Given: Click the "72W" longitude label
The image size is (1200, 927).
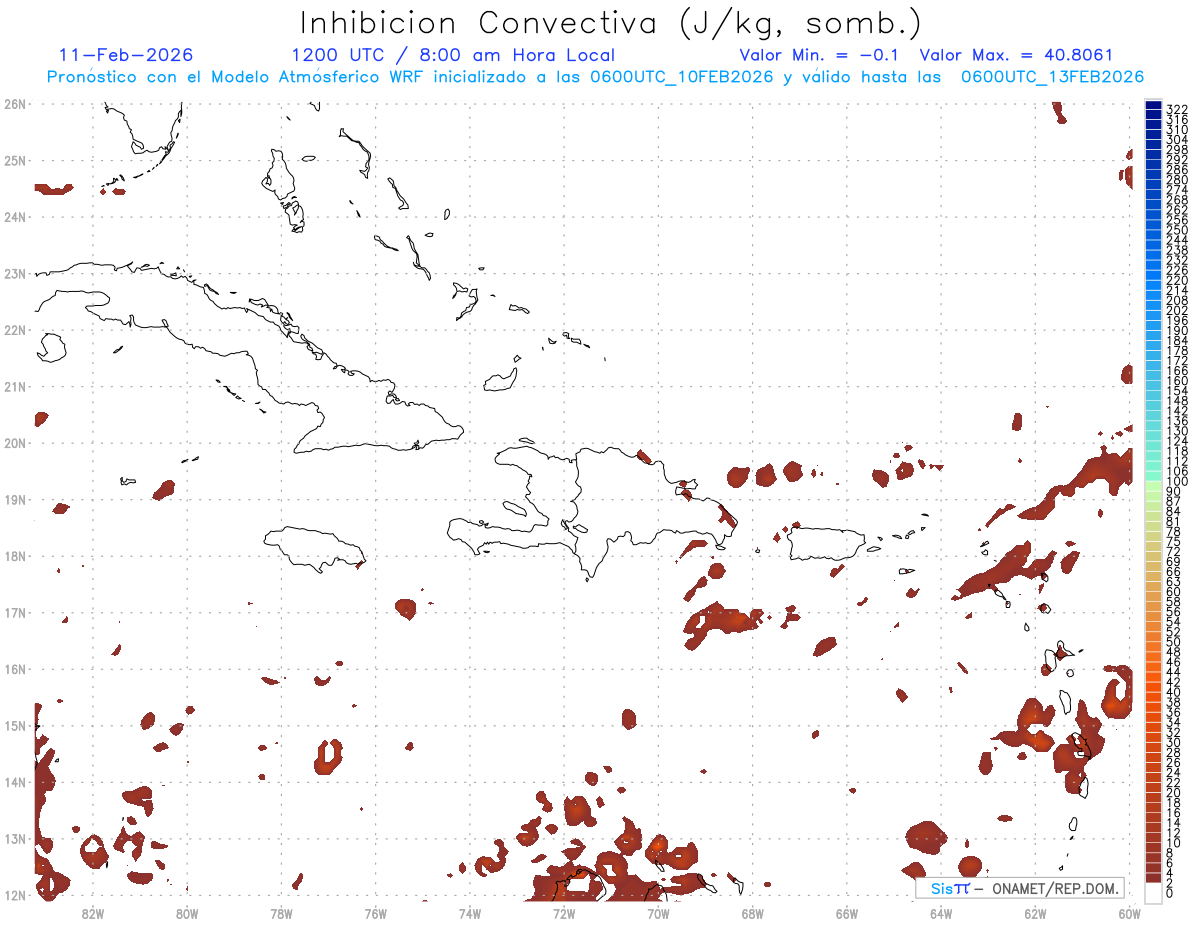Looking at the screenshot, I should (x=564, y=912).
